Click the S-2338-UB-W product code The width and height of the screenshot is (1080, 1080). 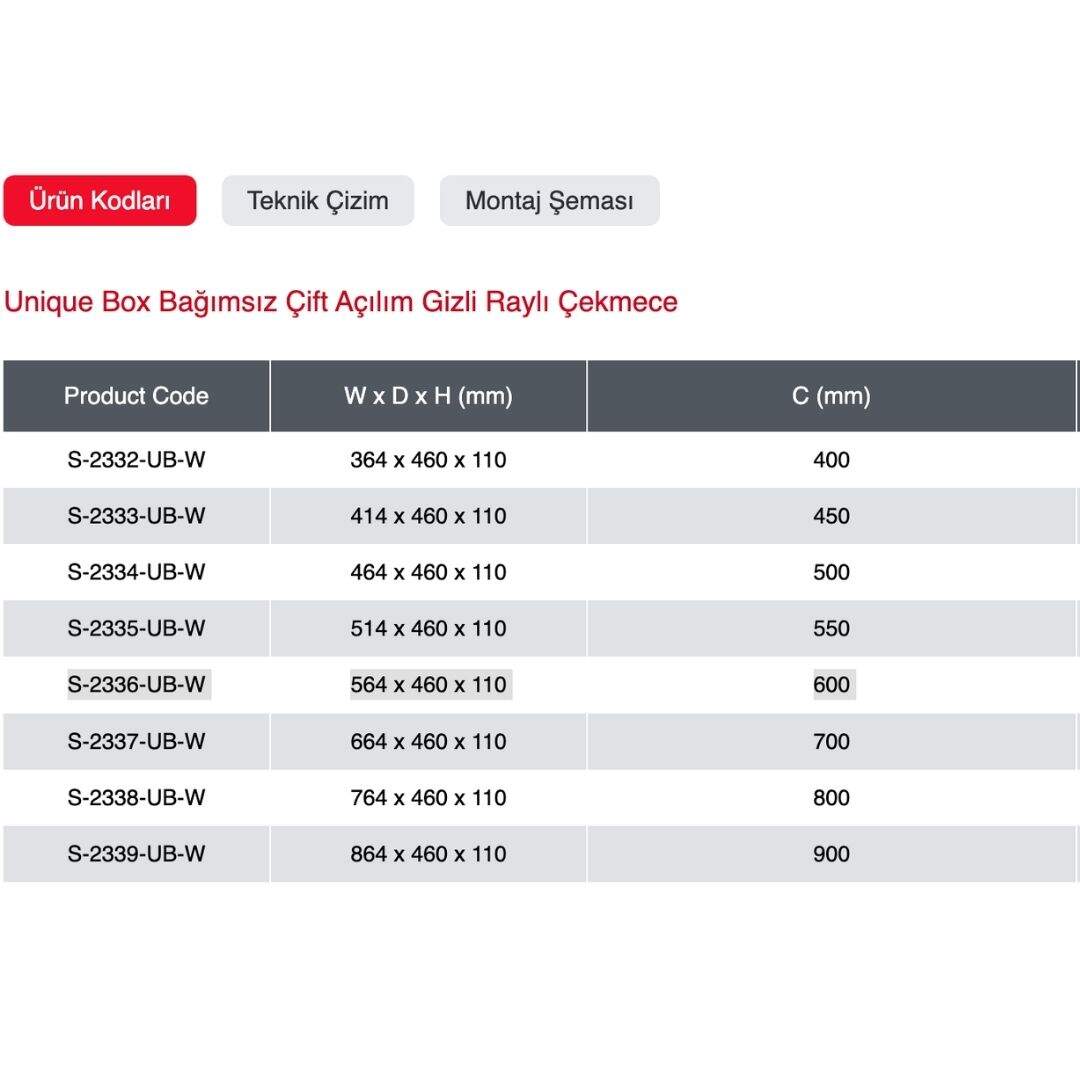[136, 798]
